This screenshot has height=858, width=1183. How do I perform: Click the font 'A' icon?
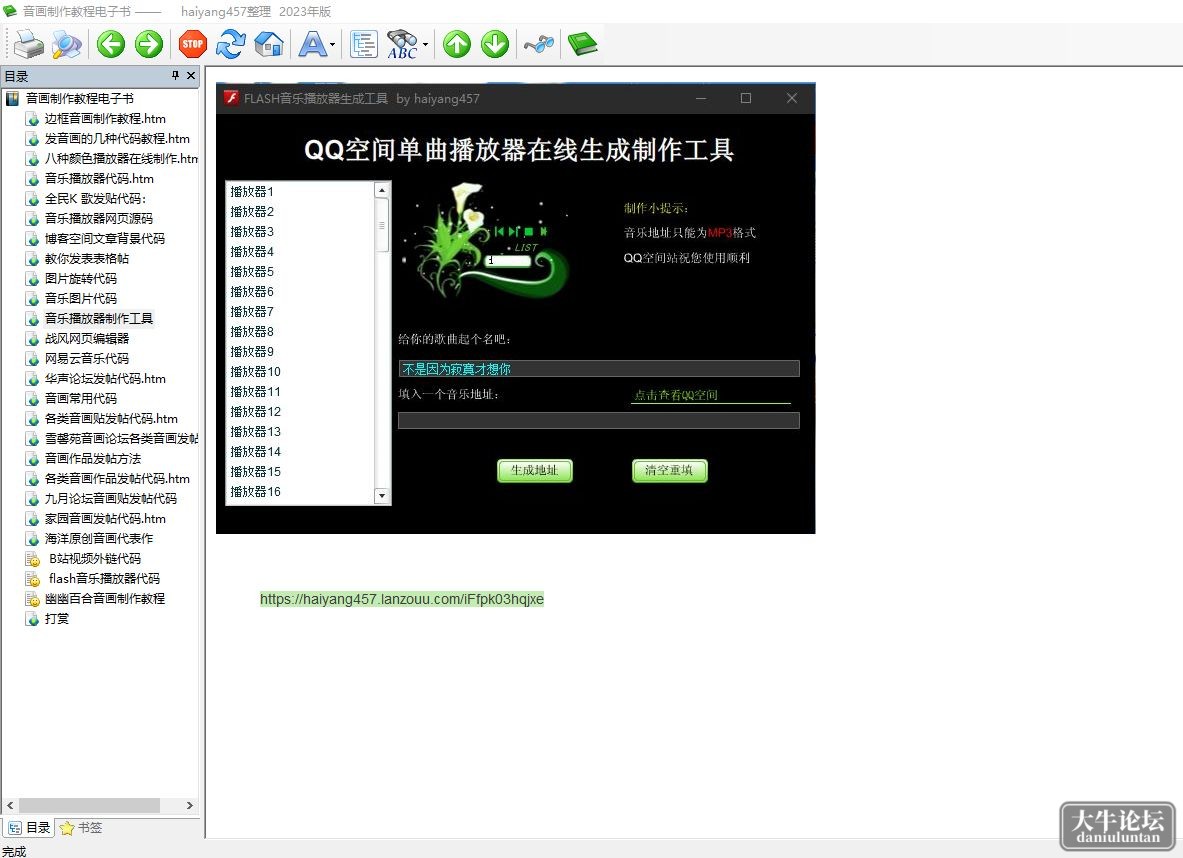tap(312, 45)
